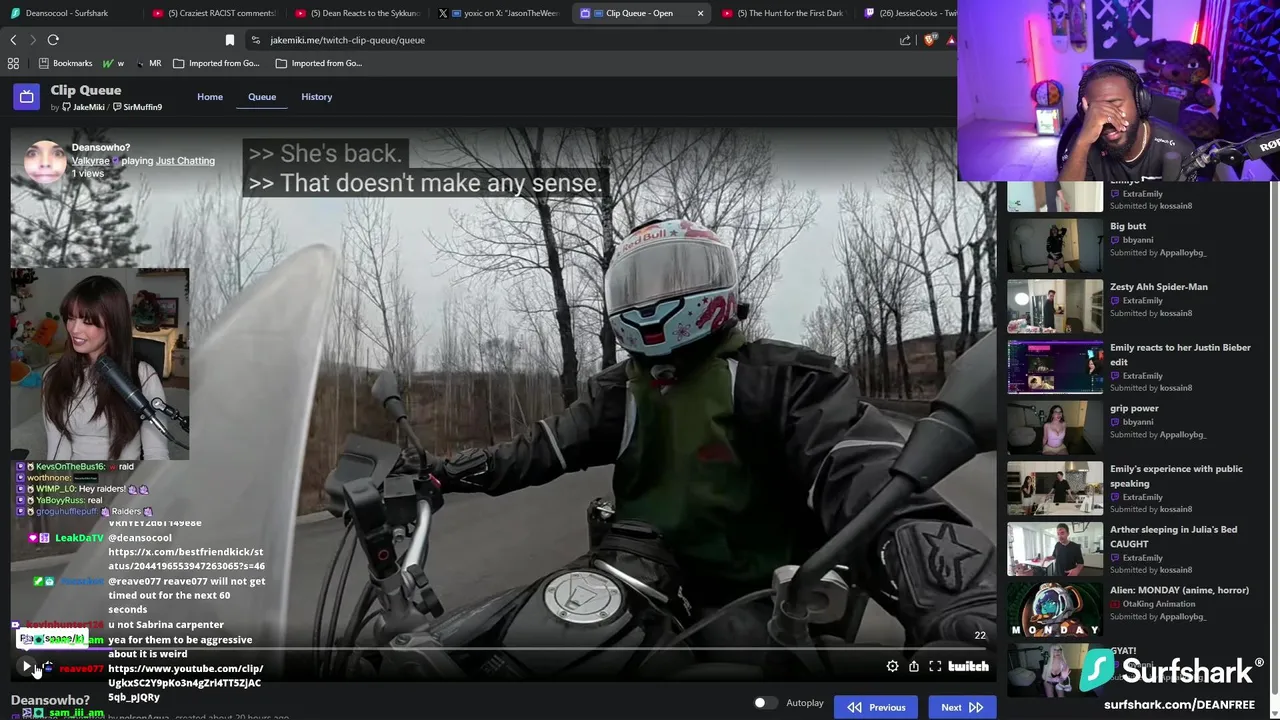Click bbyanni under the grip power clip
Image resolution: width=1280 pixels, height=720 pixels.
pyautogui.click(x=1138, y=422)
